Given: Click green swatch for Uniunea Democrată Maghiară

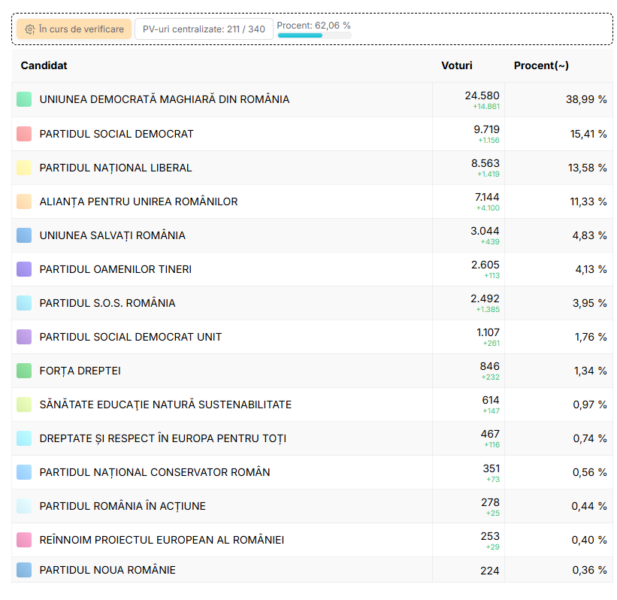Looking at the screenshot, I should click(x=24, y=100).
